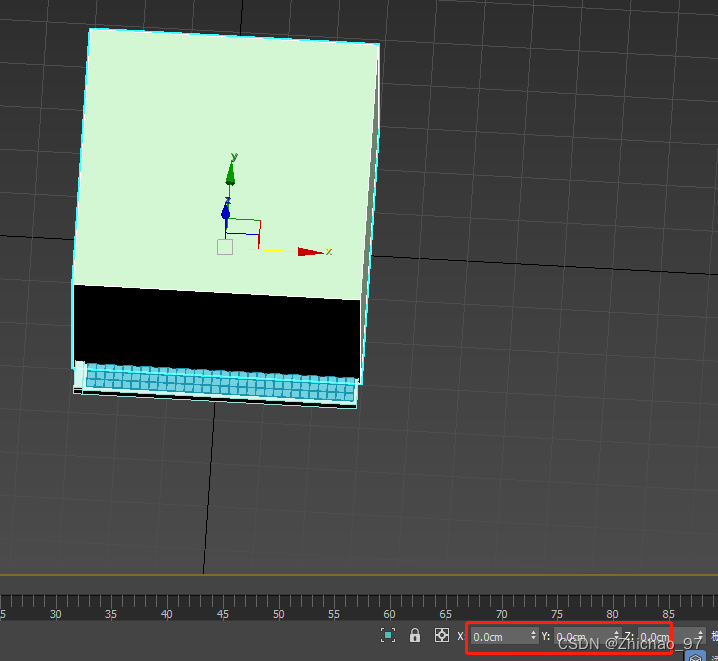
Task: Click the red X axis gizmo arrow
Action: coord(310,252)
